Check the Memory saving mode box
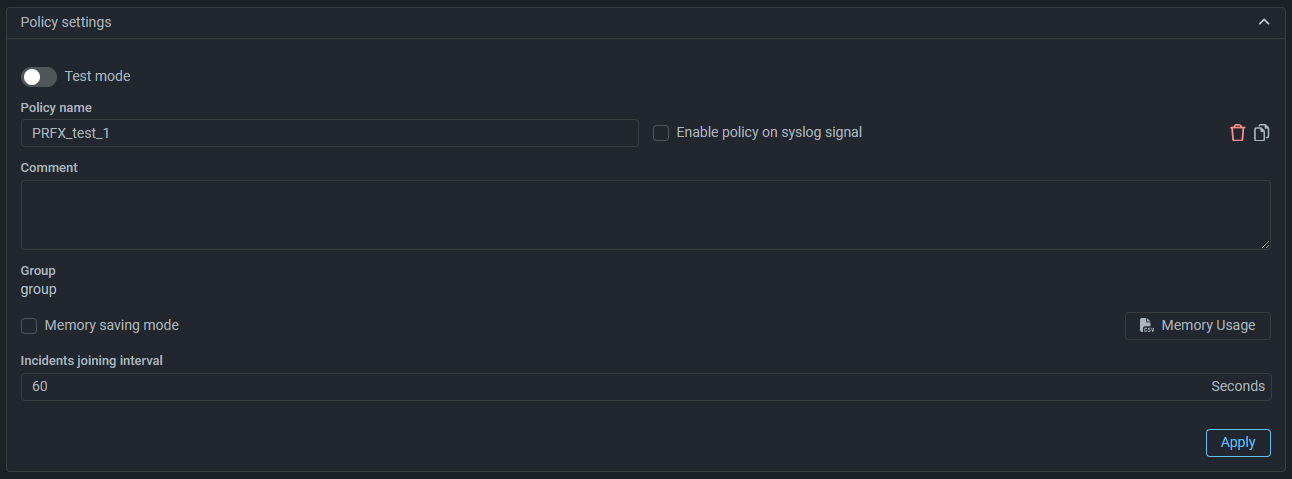Screen dimensions: 1292x479 [x=29, y=326]
